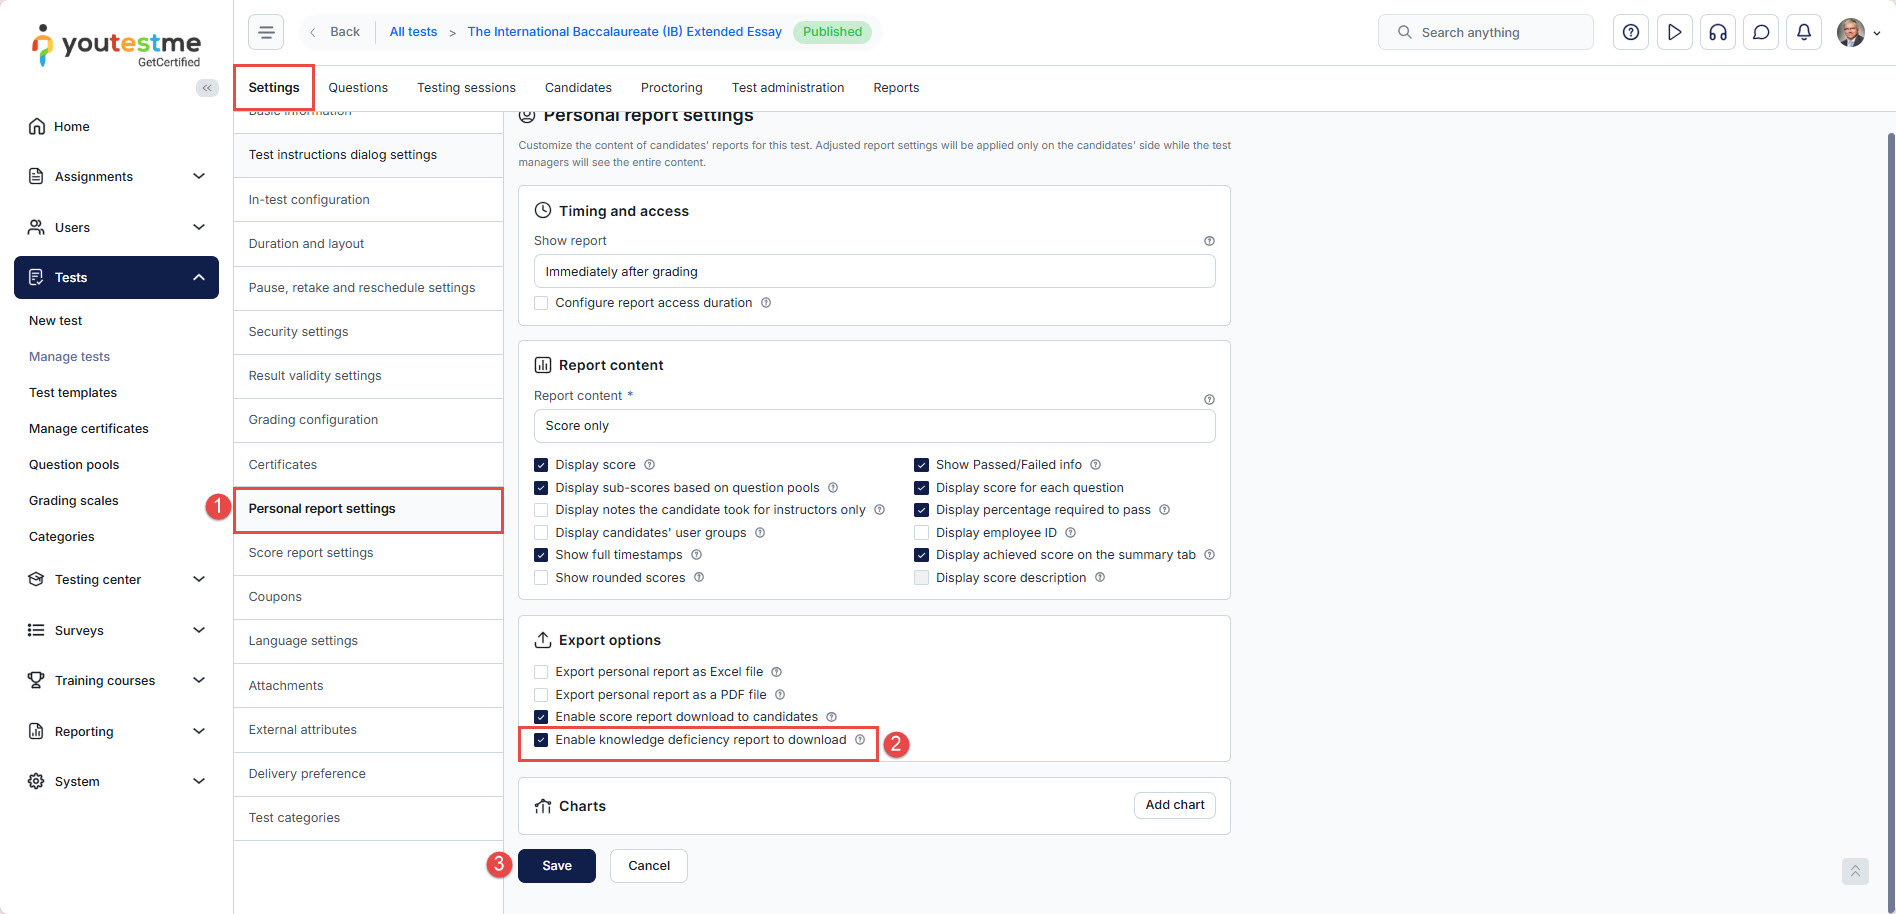
Task: Open the notifications bell icon
Action: pyautogui.click(x=1804, y=32)
